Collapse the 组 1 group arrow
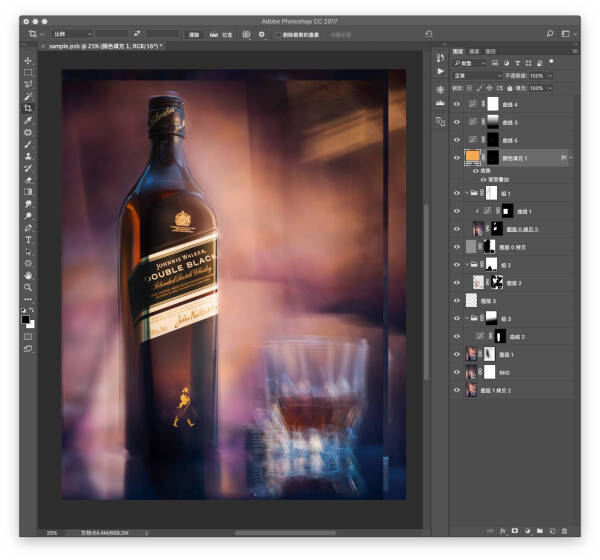 467,193
